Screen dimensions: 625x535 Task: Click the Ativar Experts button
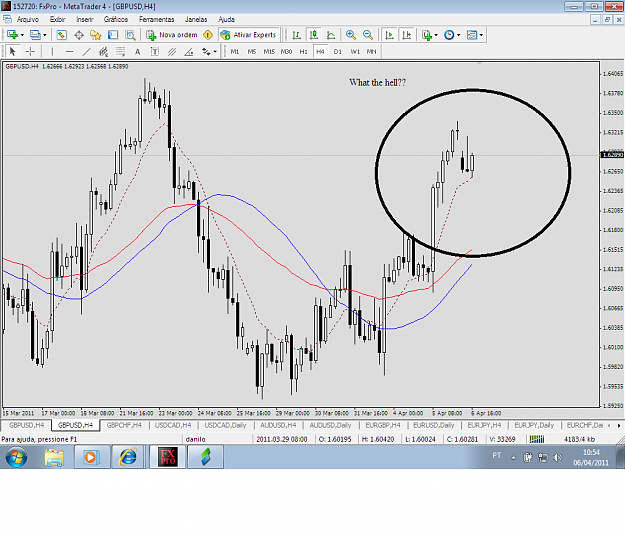click(249, 35)
